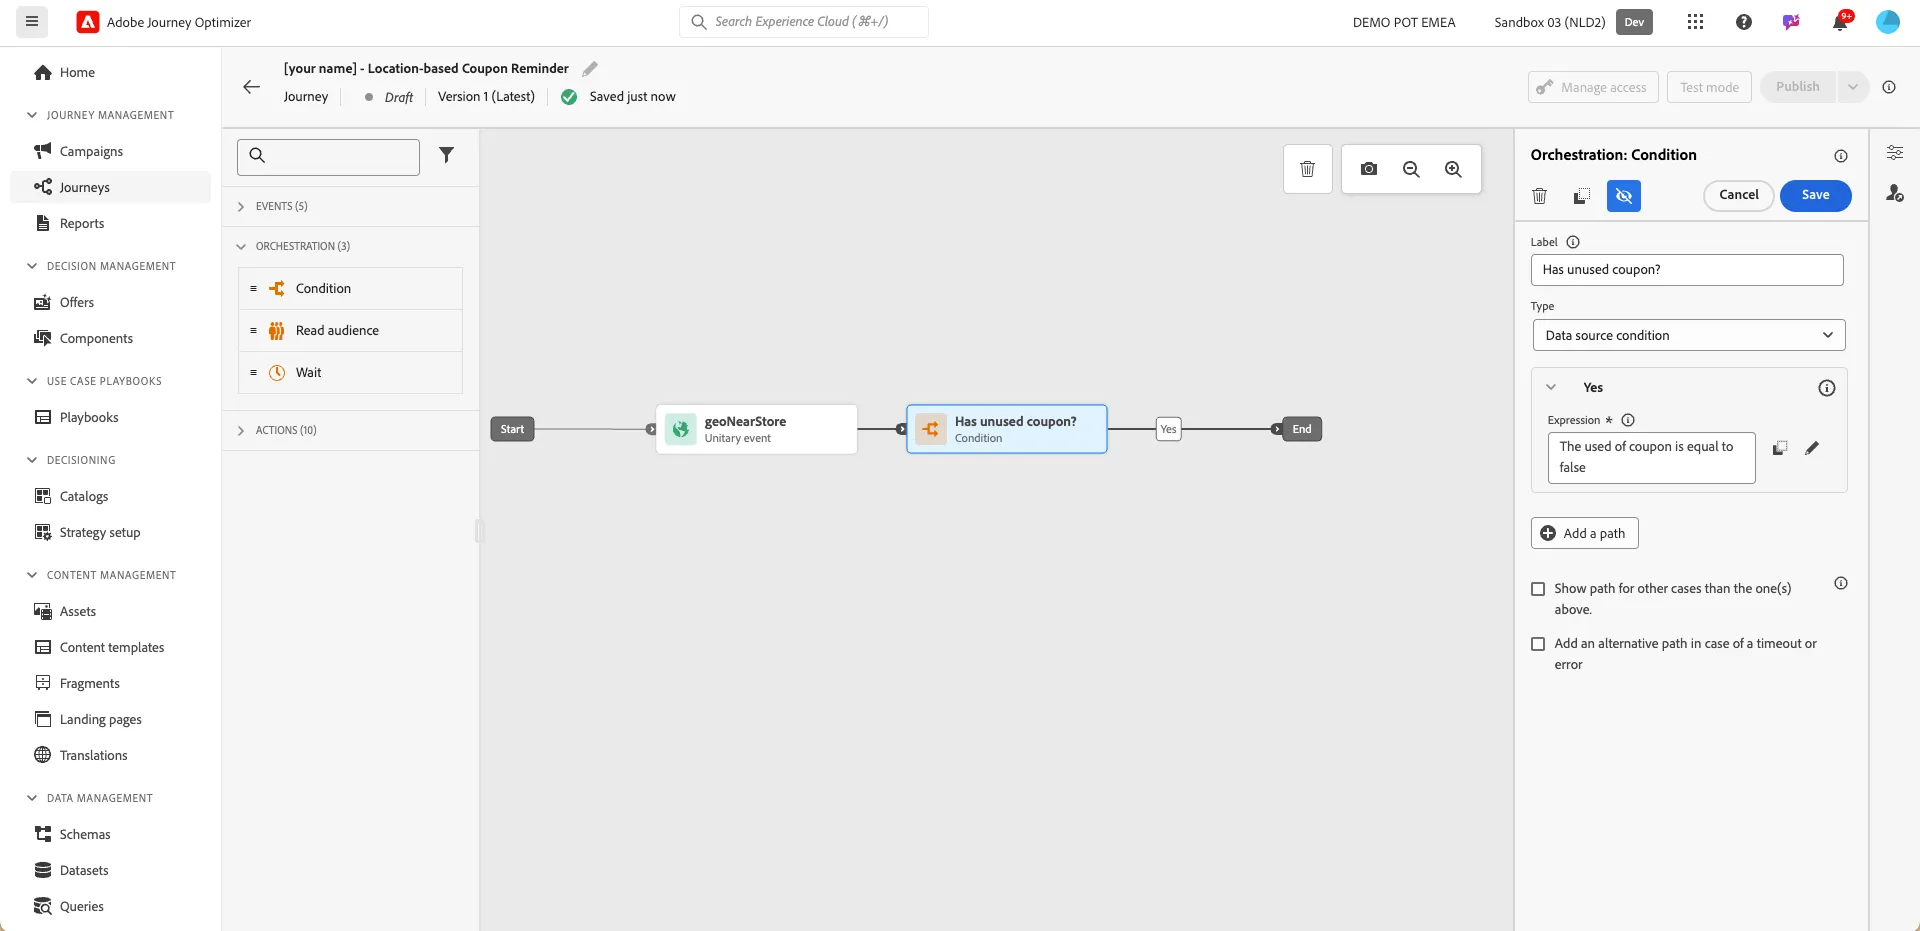
Task: Open the user profile avatar
Action: [x=1888, y=22]
